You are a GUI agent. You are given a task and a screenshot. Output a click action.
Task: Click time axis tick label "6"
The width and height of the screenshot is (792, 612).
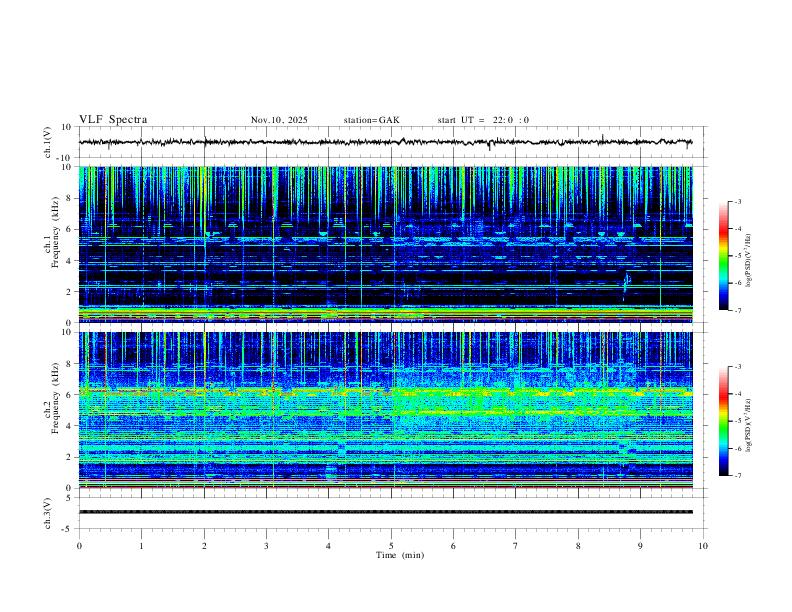453,546
